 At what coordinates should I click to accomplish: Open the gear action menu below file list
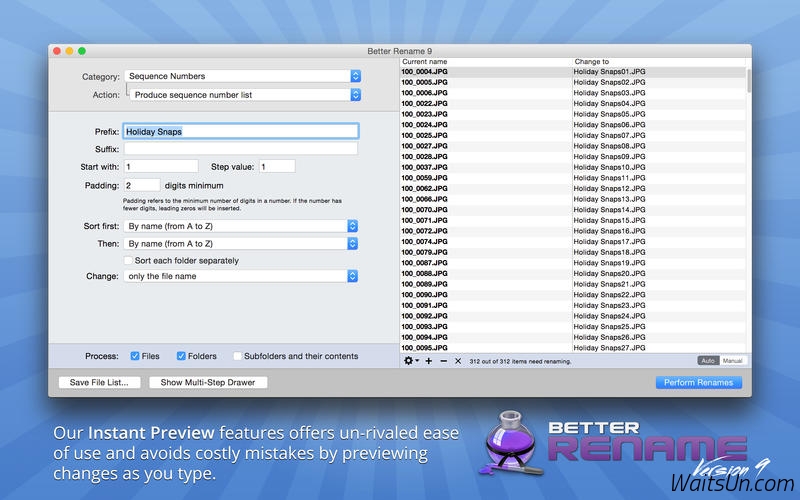click(x=411, y=361)
